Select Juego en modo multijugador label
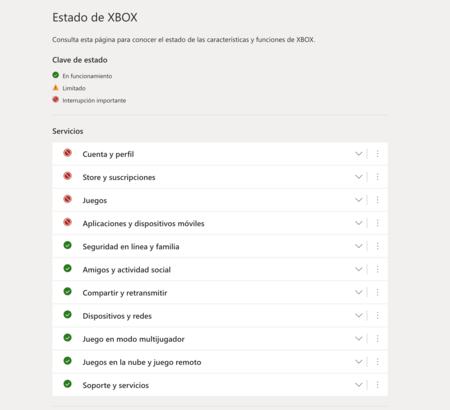 coord(133,339)
